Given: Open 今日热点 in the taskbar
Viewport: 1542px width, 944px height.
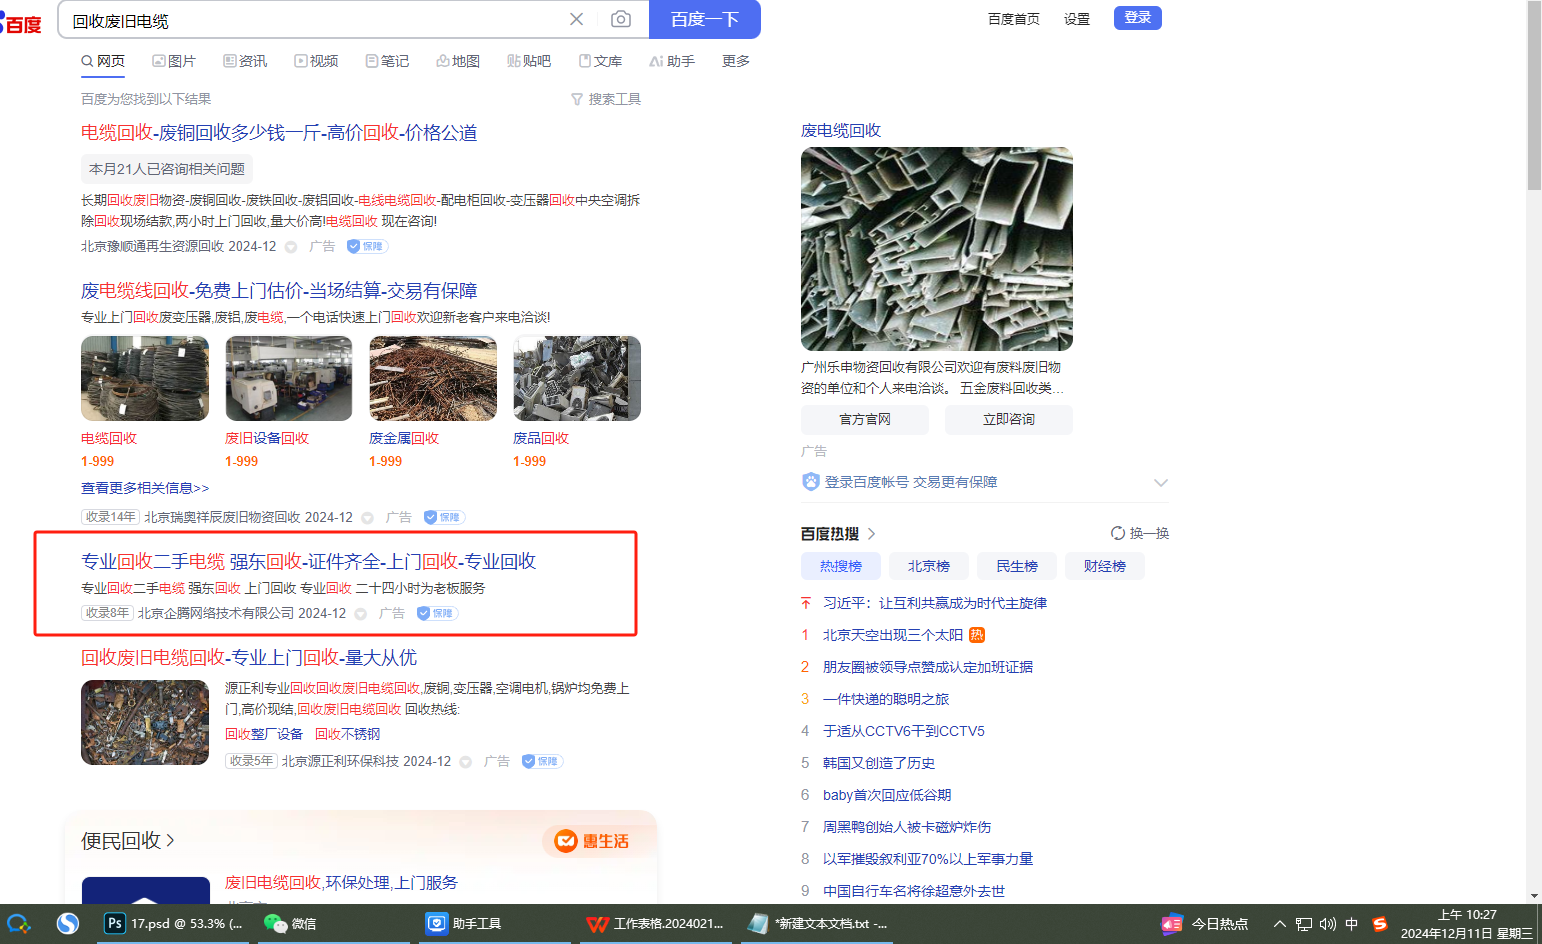Looking at the screenshot, I should pyautogui.click(x=1204, y=923).
